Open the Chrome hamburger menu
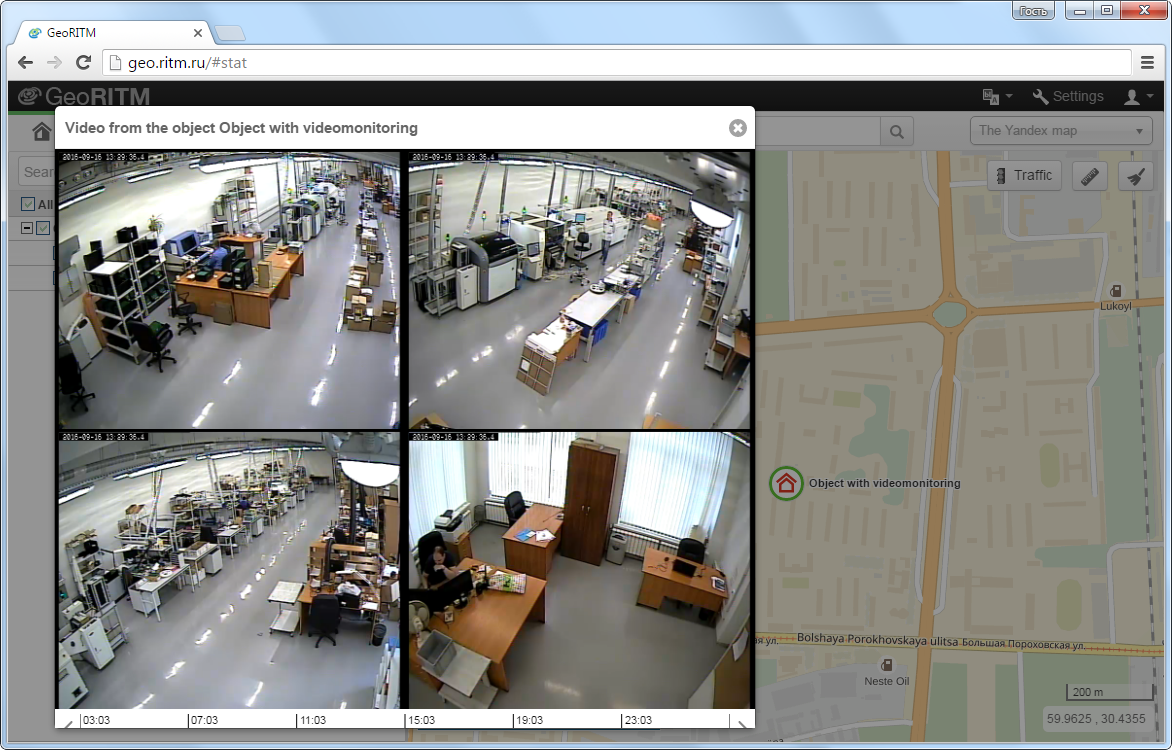 point(1147,63)
